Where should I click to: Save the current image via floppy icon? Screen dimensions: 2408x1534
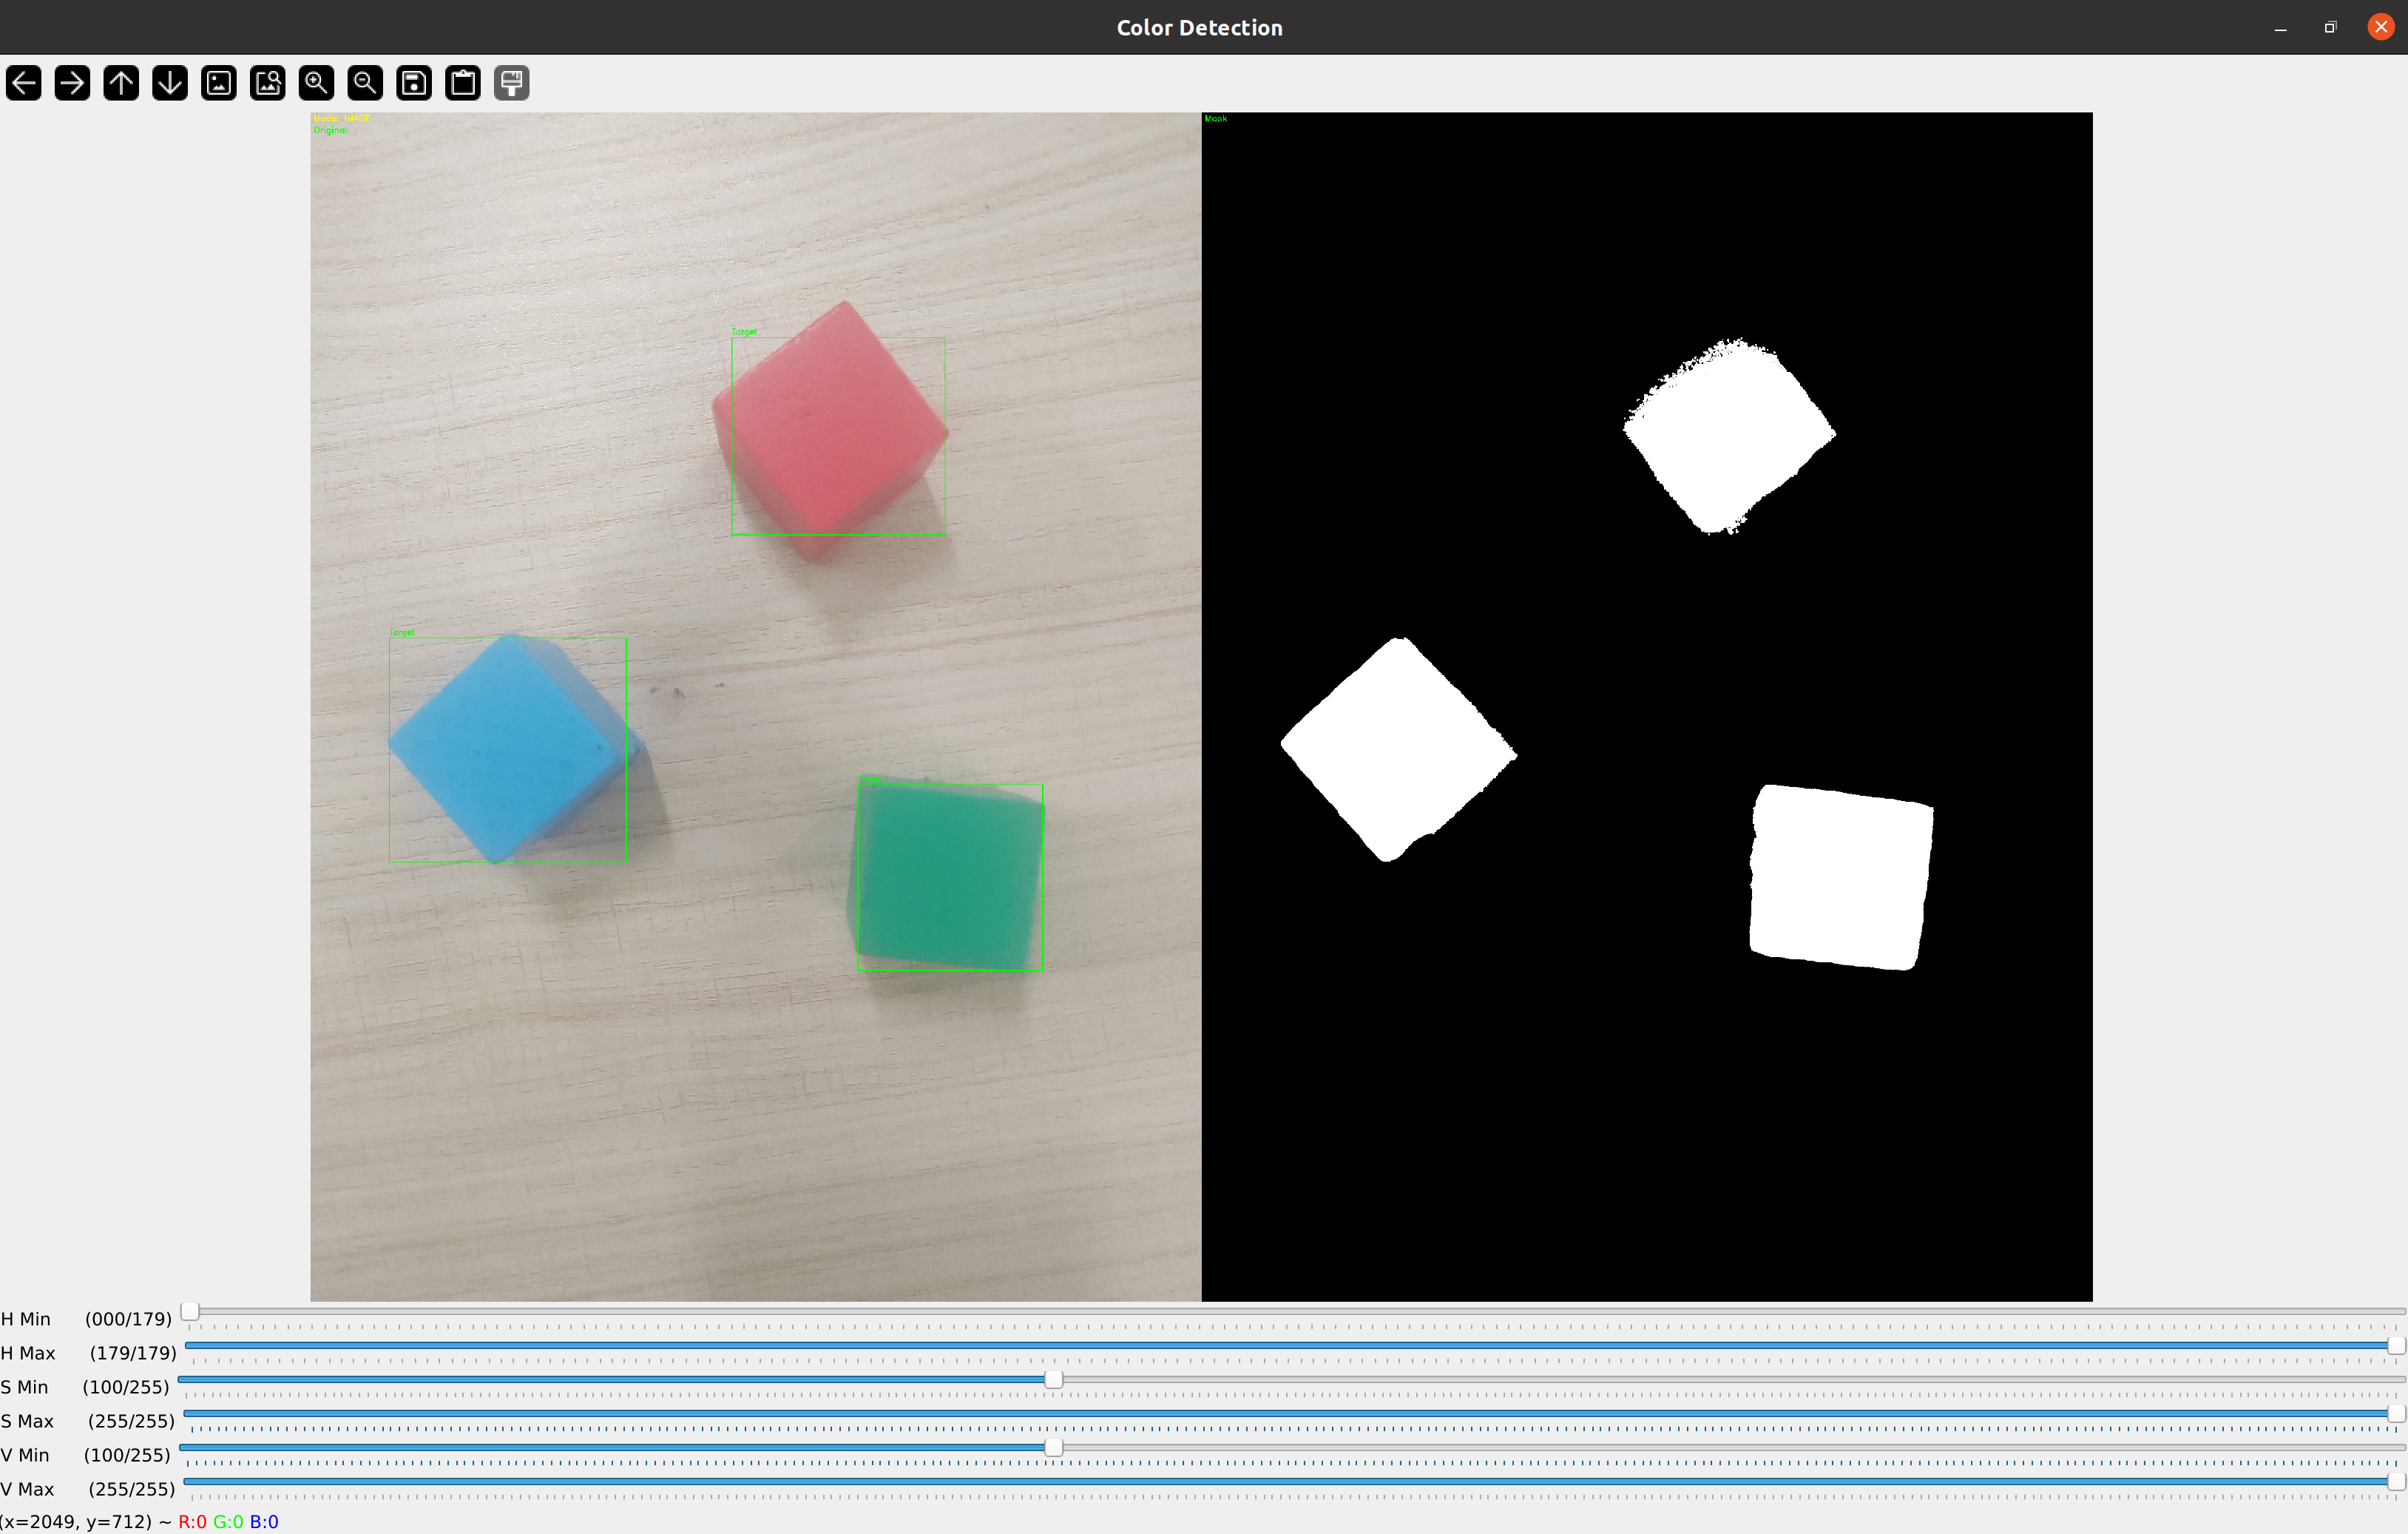click(x=414, y=83)
